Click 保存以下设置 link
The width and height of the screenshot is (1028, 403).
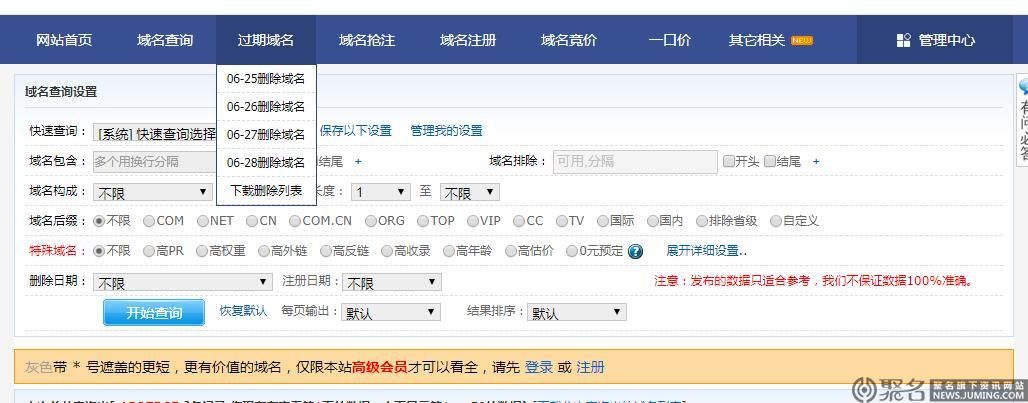[x=355, y=130]
